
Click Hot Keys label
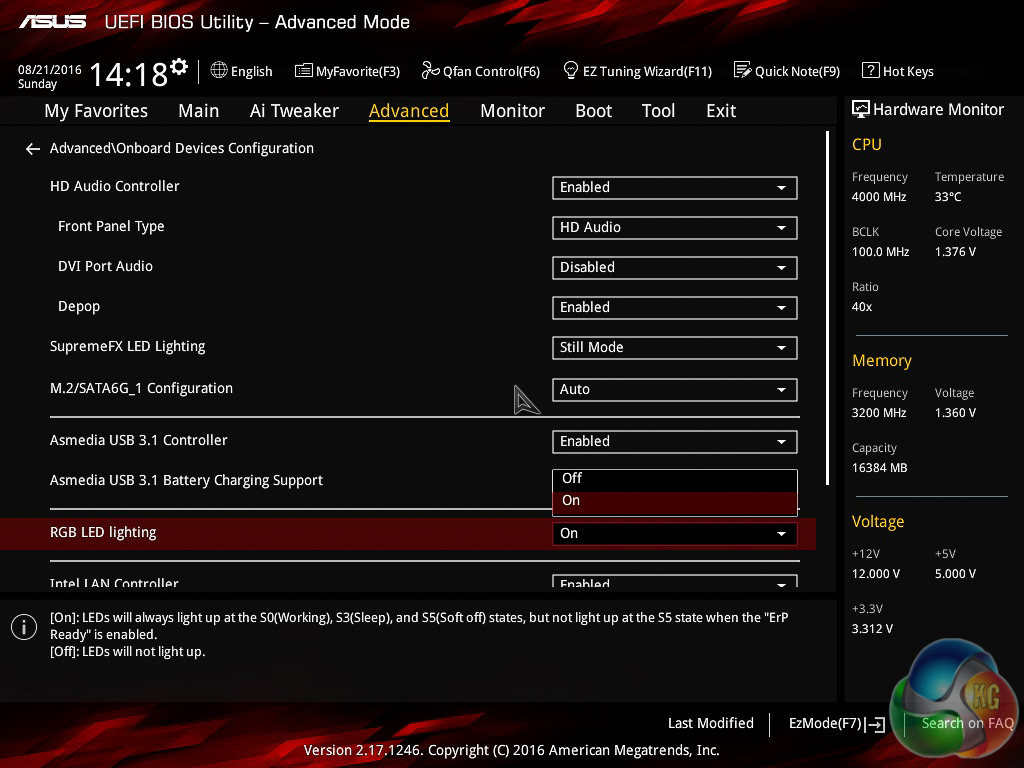[x=908, y=71]
